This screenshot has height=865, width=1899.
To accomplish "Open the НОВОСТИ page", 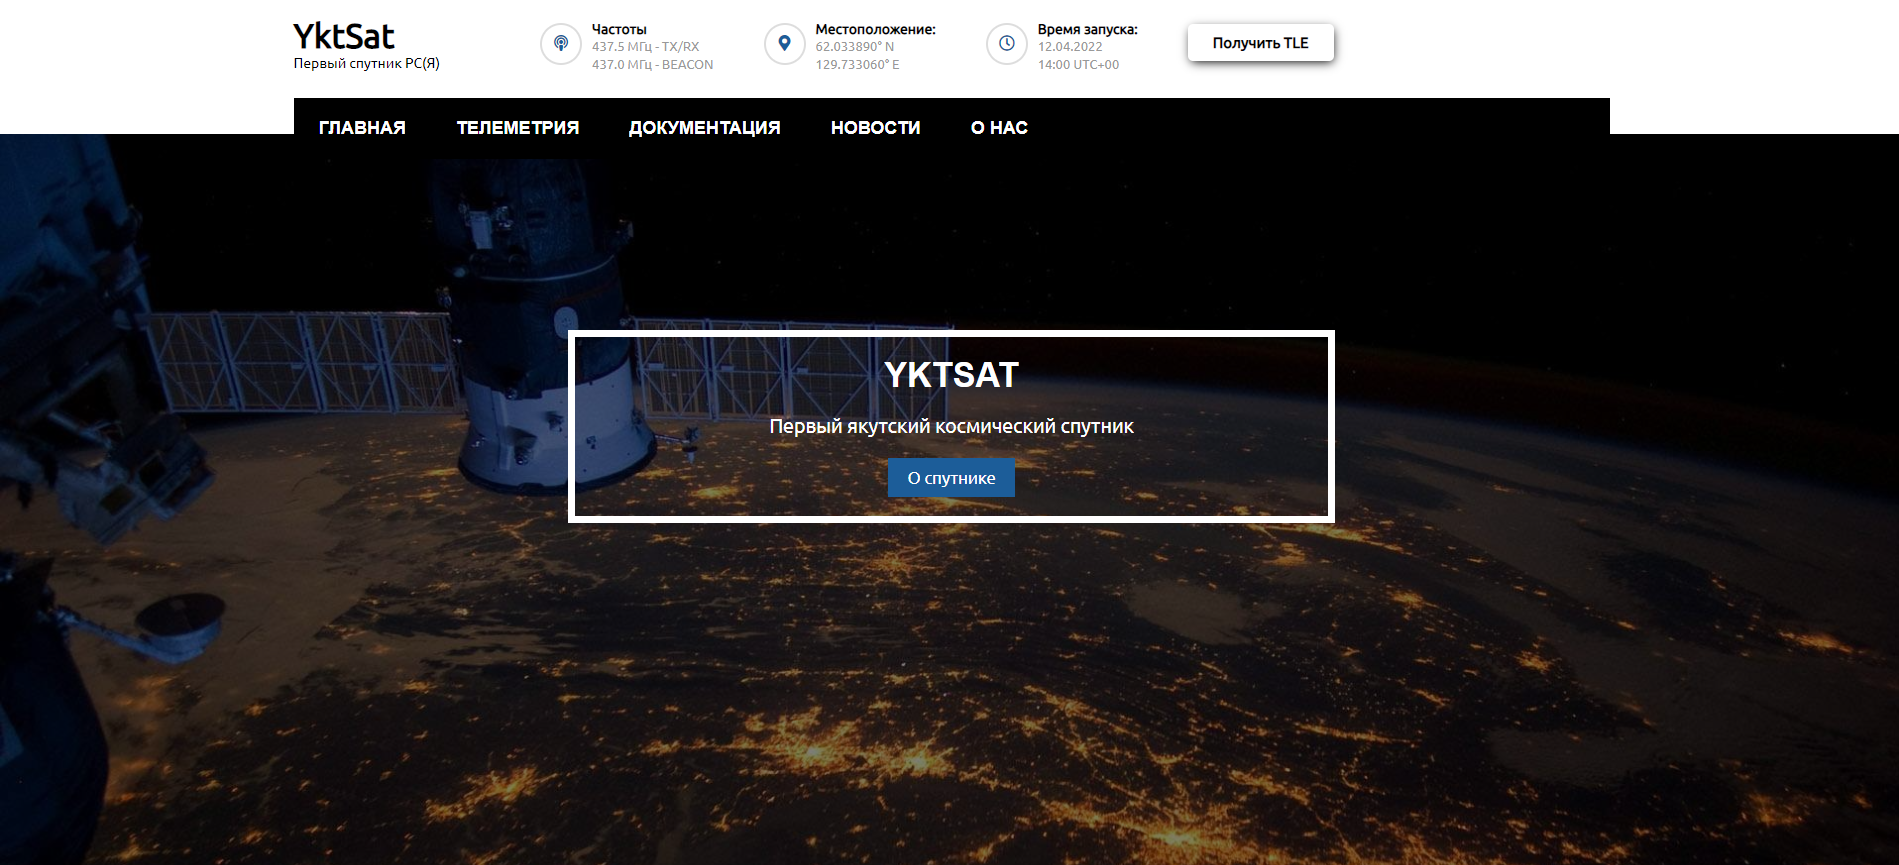I will [876, 128].
